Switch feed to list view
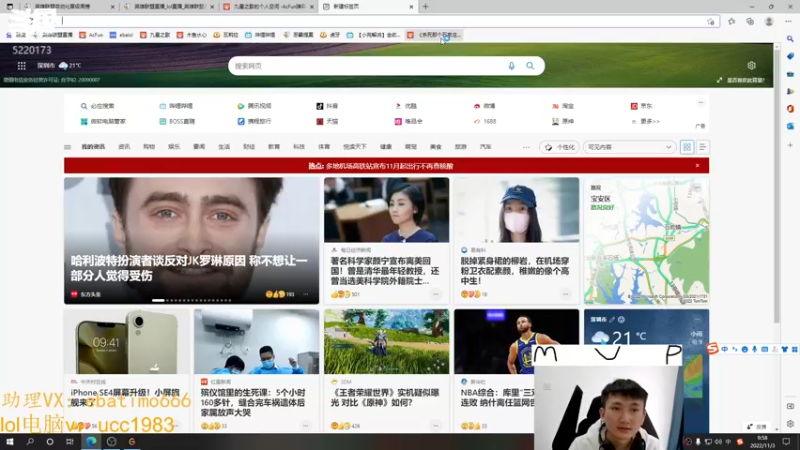Image resolution: width=800 pixels, height=450 pixels. click(x=702, y=147)
